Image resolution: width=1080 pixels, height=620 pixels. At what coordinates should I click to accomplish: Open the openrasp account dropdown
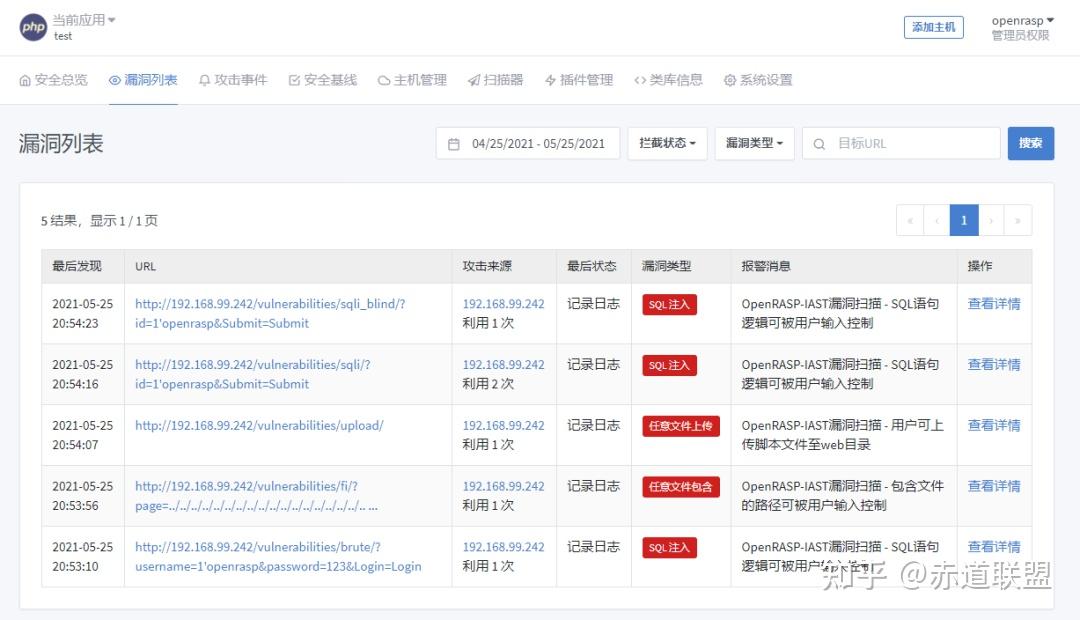(x=1021, y=20)
